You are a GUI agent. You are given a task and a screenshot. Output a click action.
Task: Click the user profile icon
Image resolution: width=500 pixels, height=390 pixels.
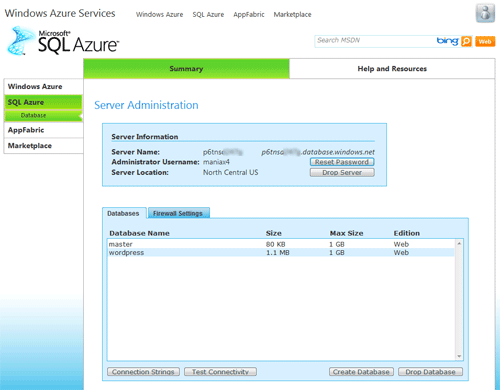coord(485,14)
